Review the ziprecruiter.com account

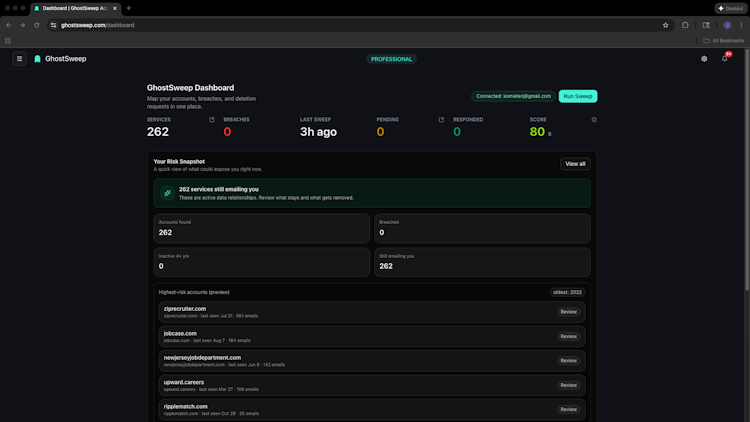(x=568, y=312)
